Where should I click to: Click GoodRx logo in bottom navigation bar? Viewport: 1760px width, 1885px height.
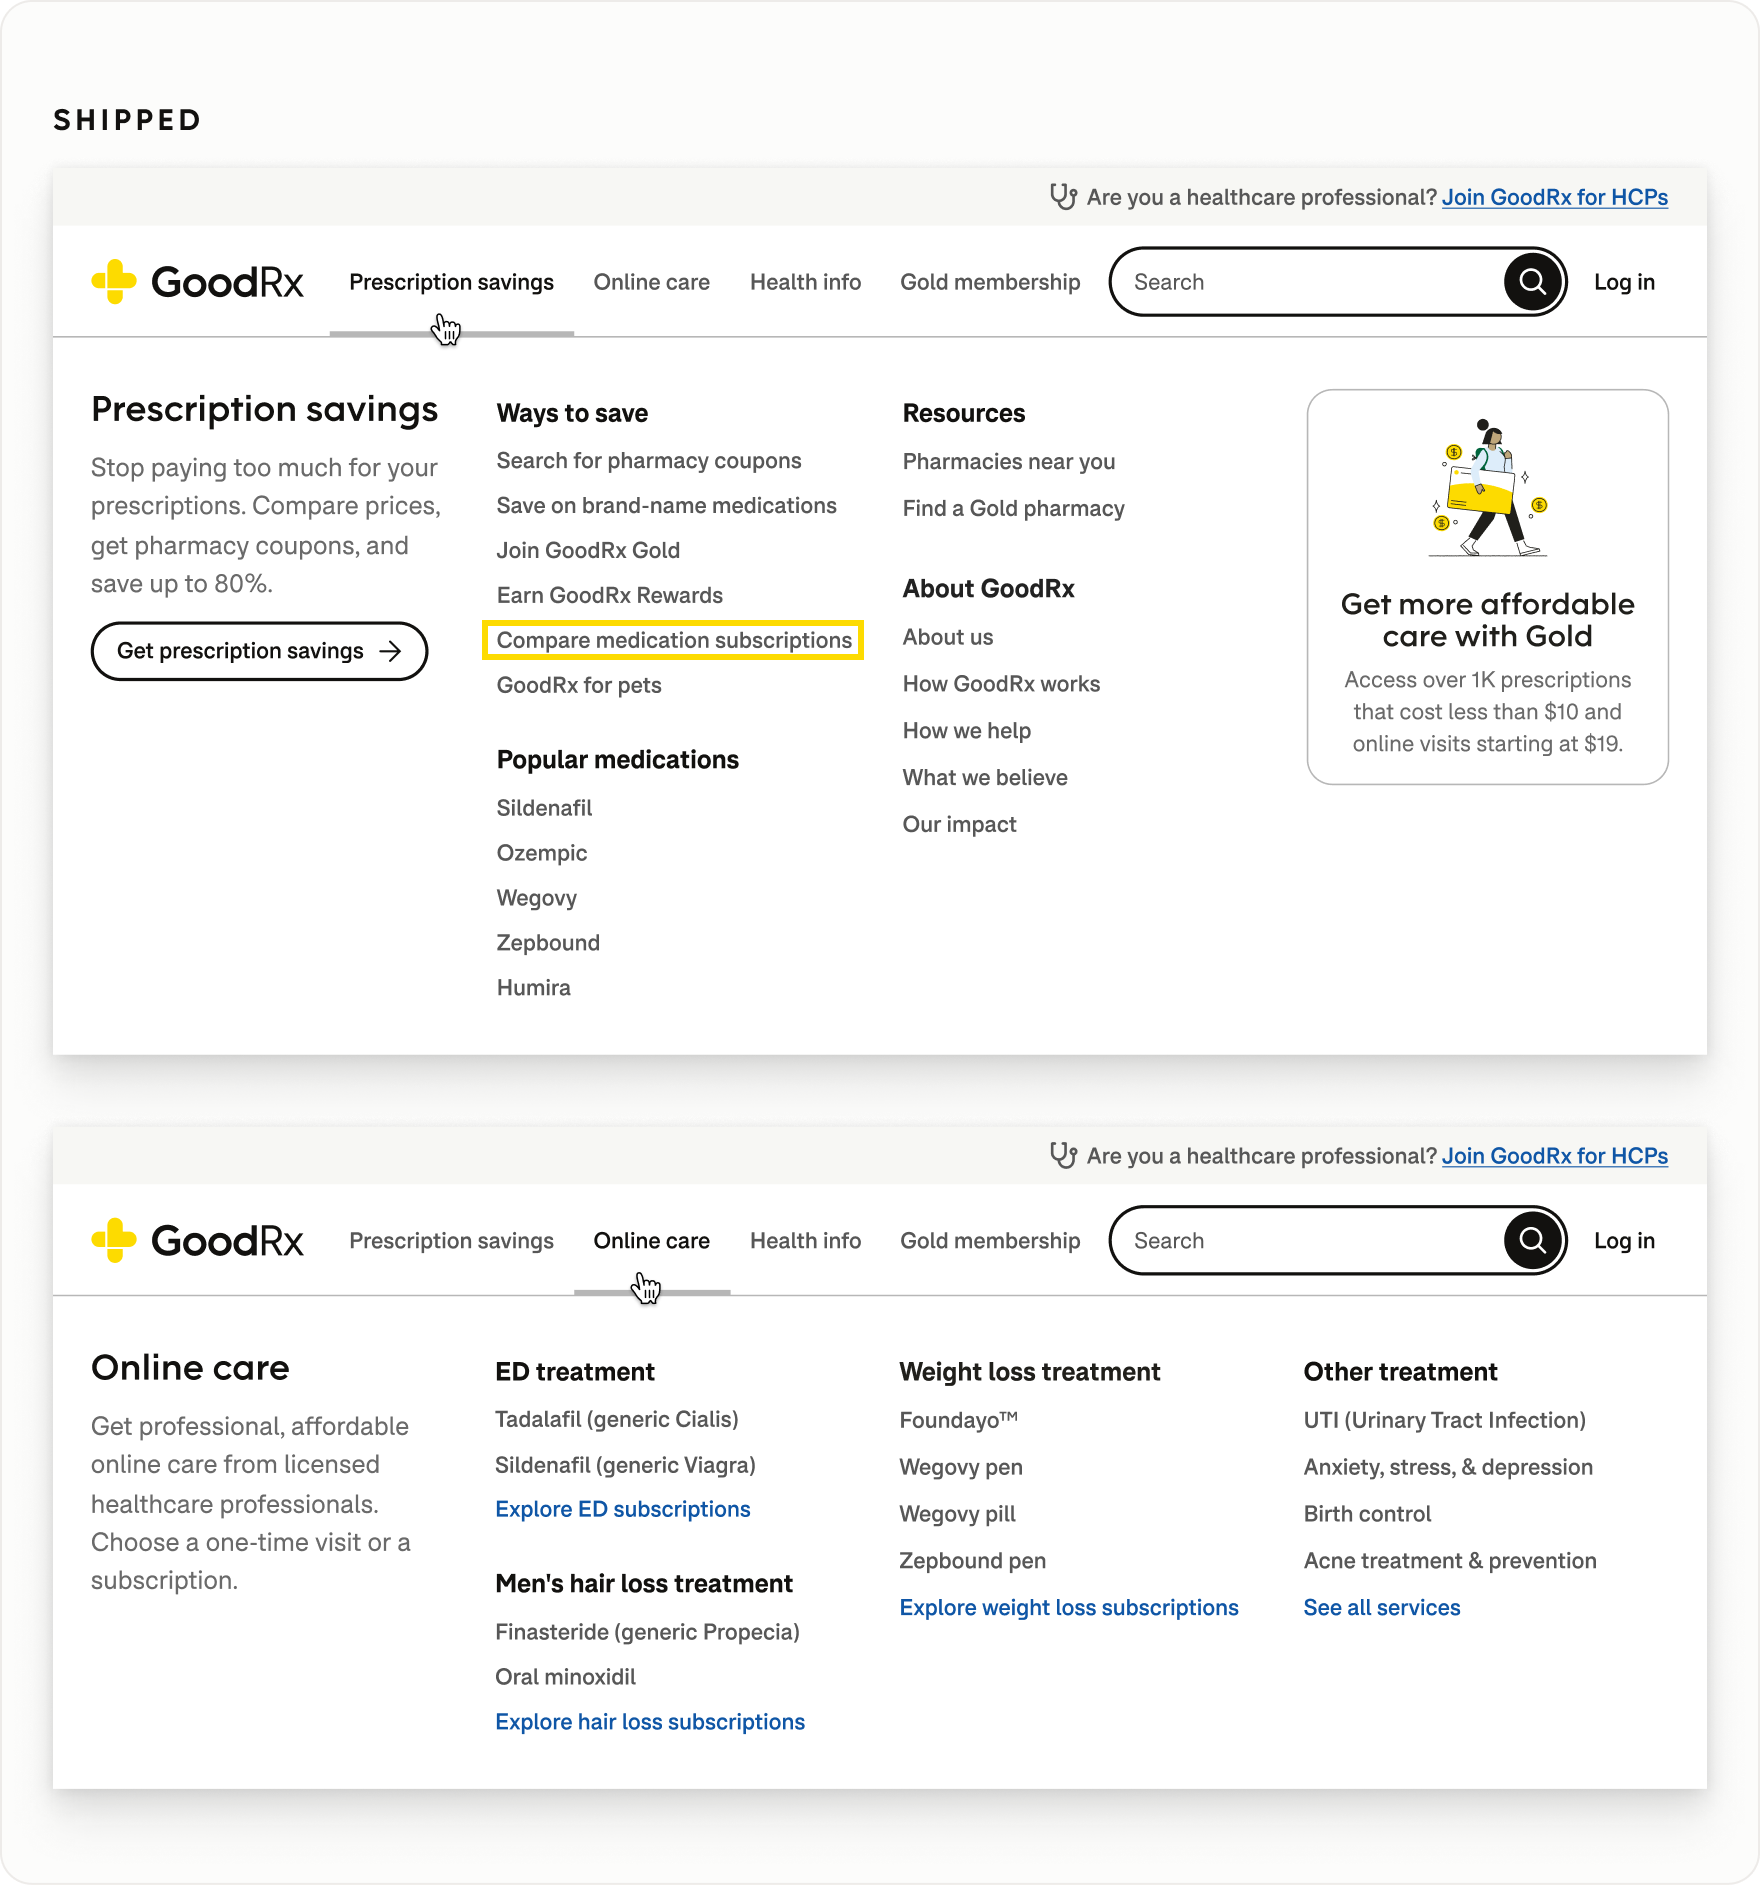pos(197,1240)
